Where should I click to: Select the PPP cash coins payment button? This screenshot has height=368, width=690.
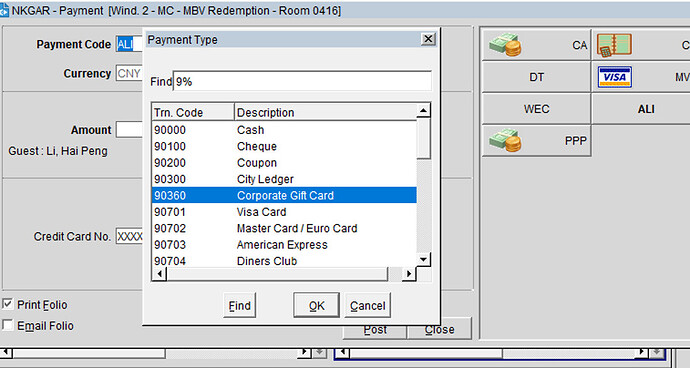(536, 140)
